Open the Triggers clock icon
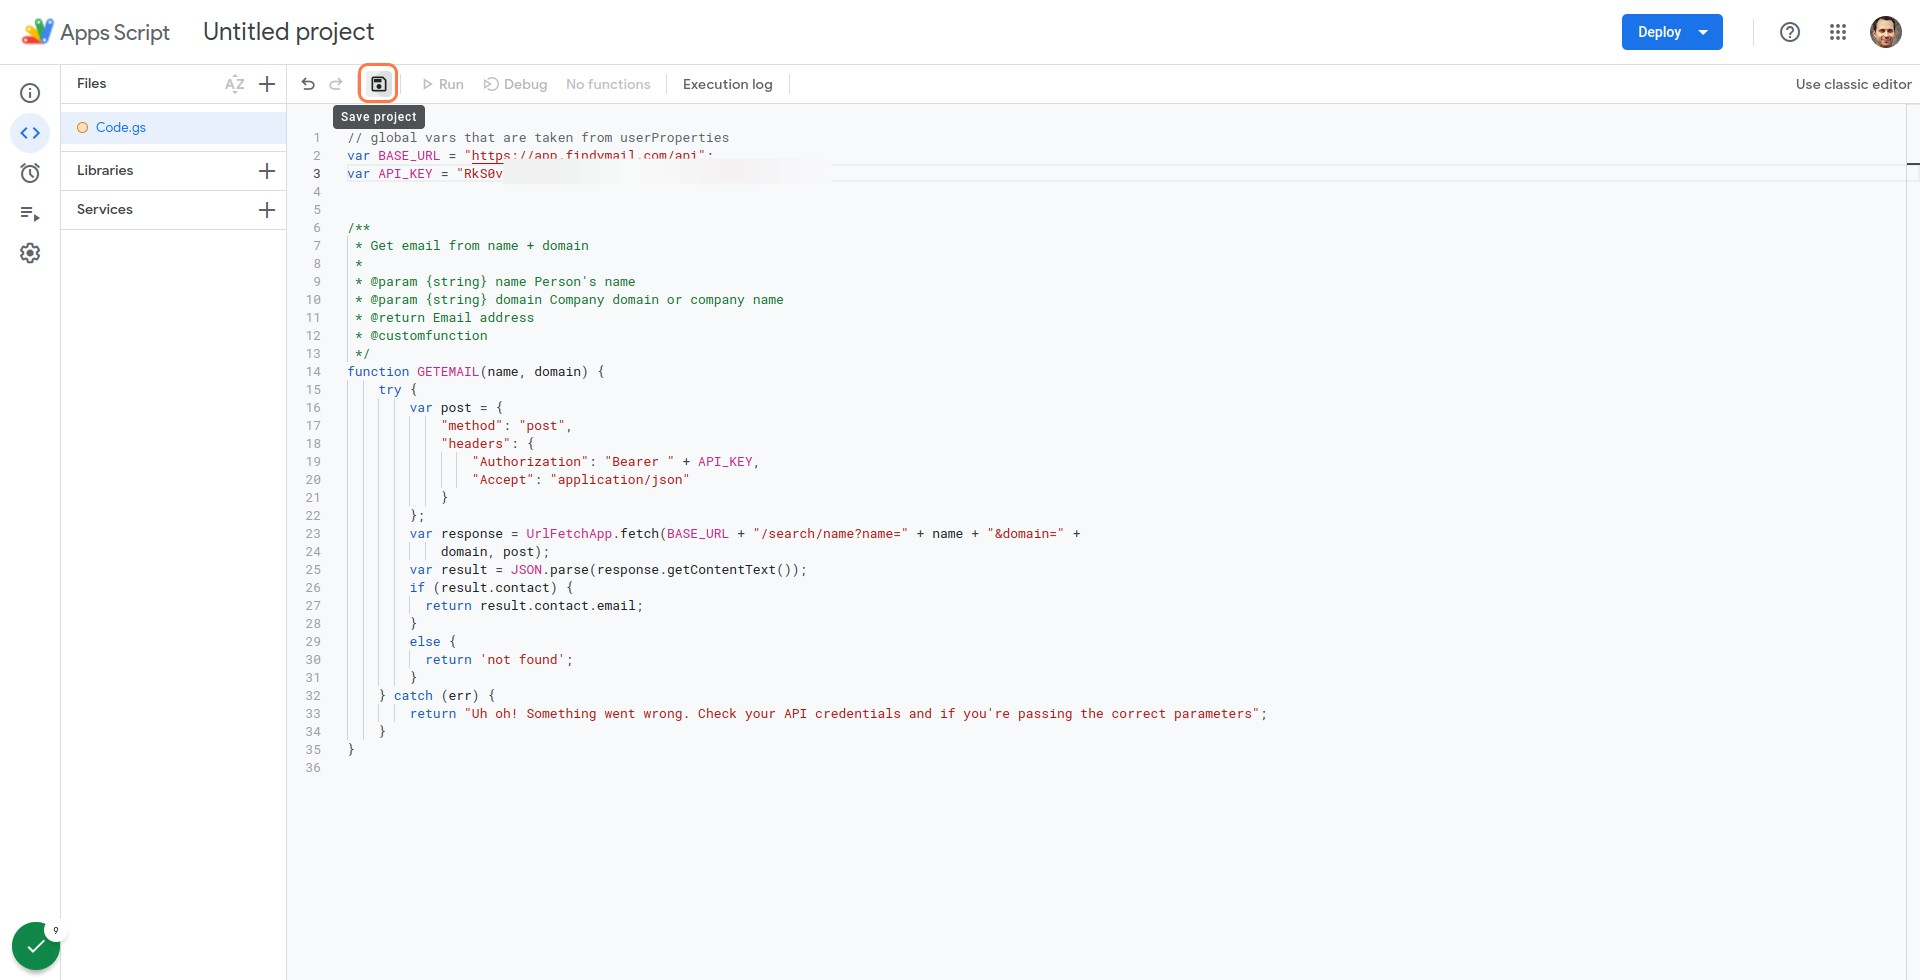This screenshot has height=980, width=1920. [30, 173]
